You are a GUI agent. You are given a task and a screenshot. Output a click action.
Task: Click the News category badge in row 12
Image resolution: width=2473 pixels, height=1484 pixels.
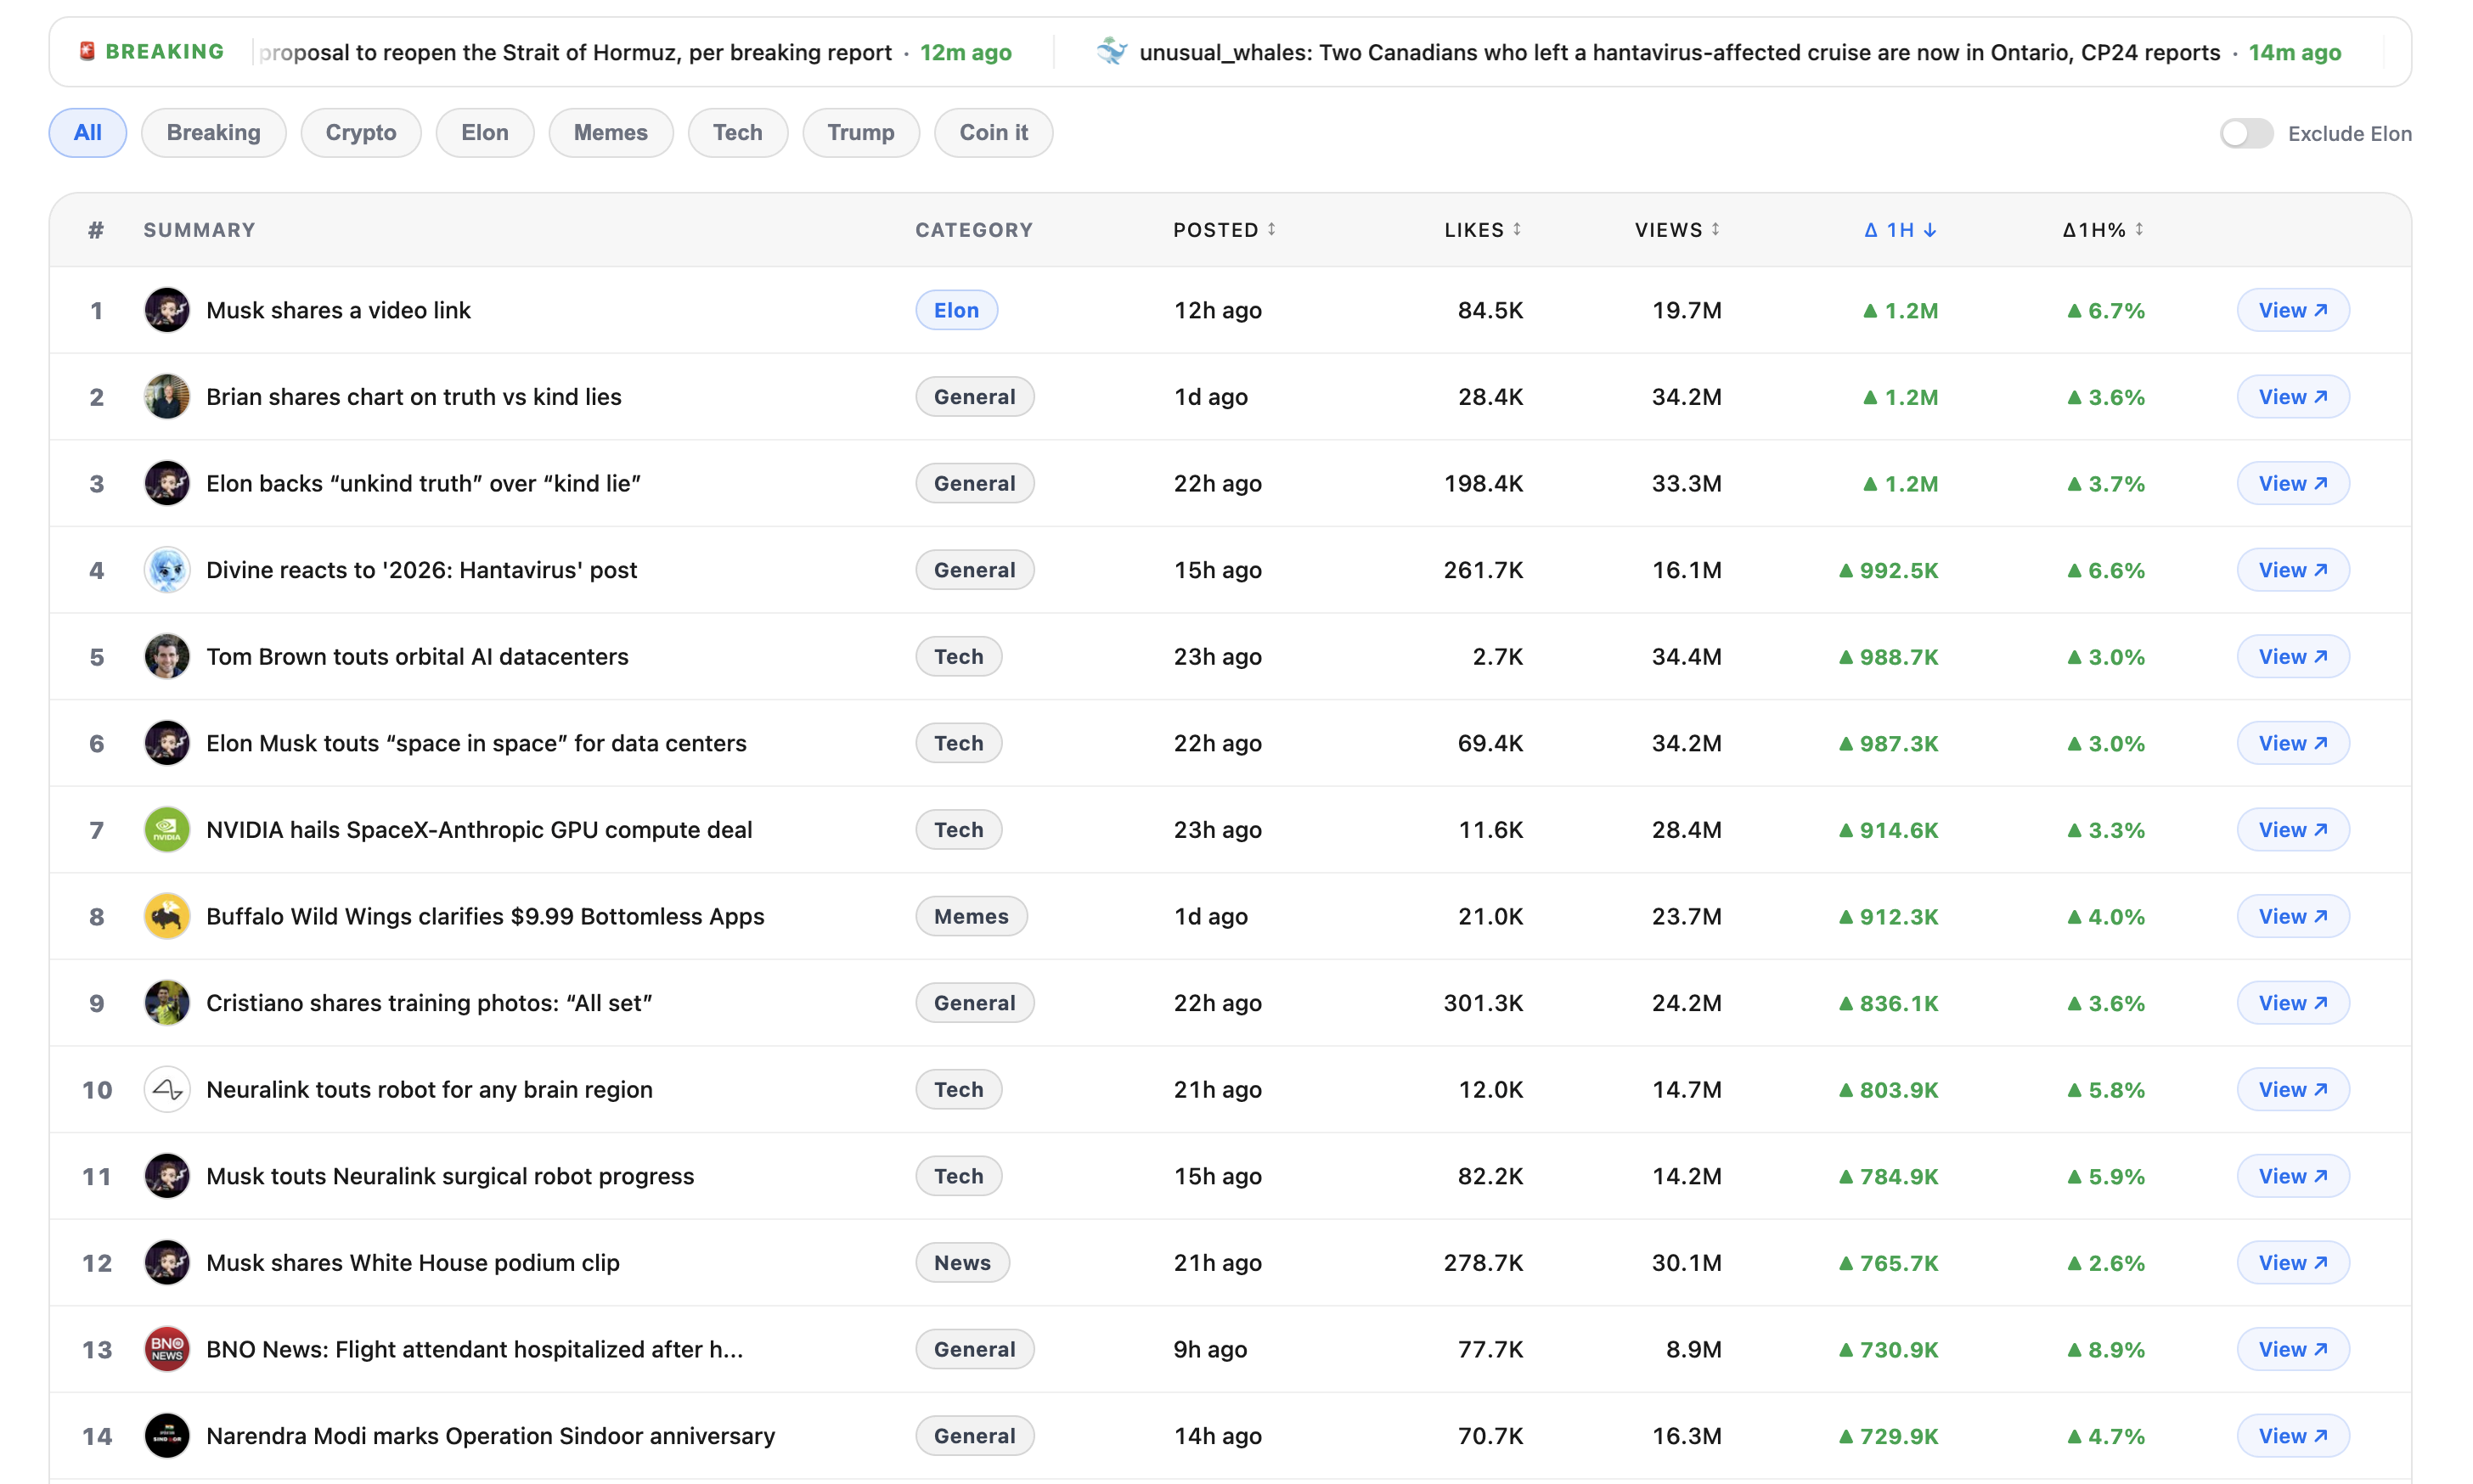962,1263
